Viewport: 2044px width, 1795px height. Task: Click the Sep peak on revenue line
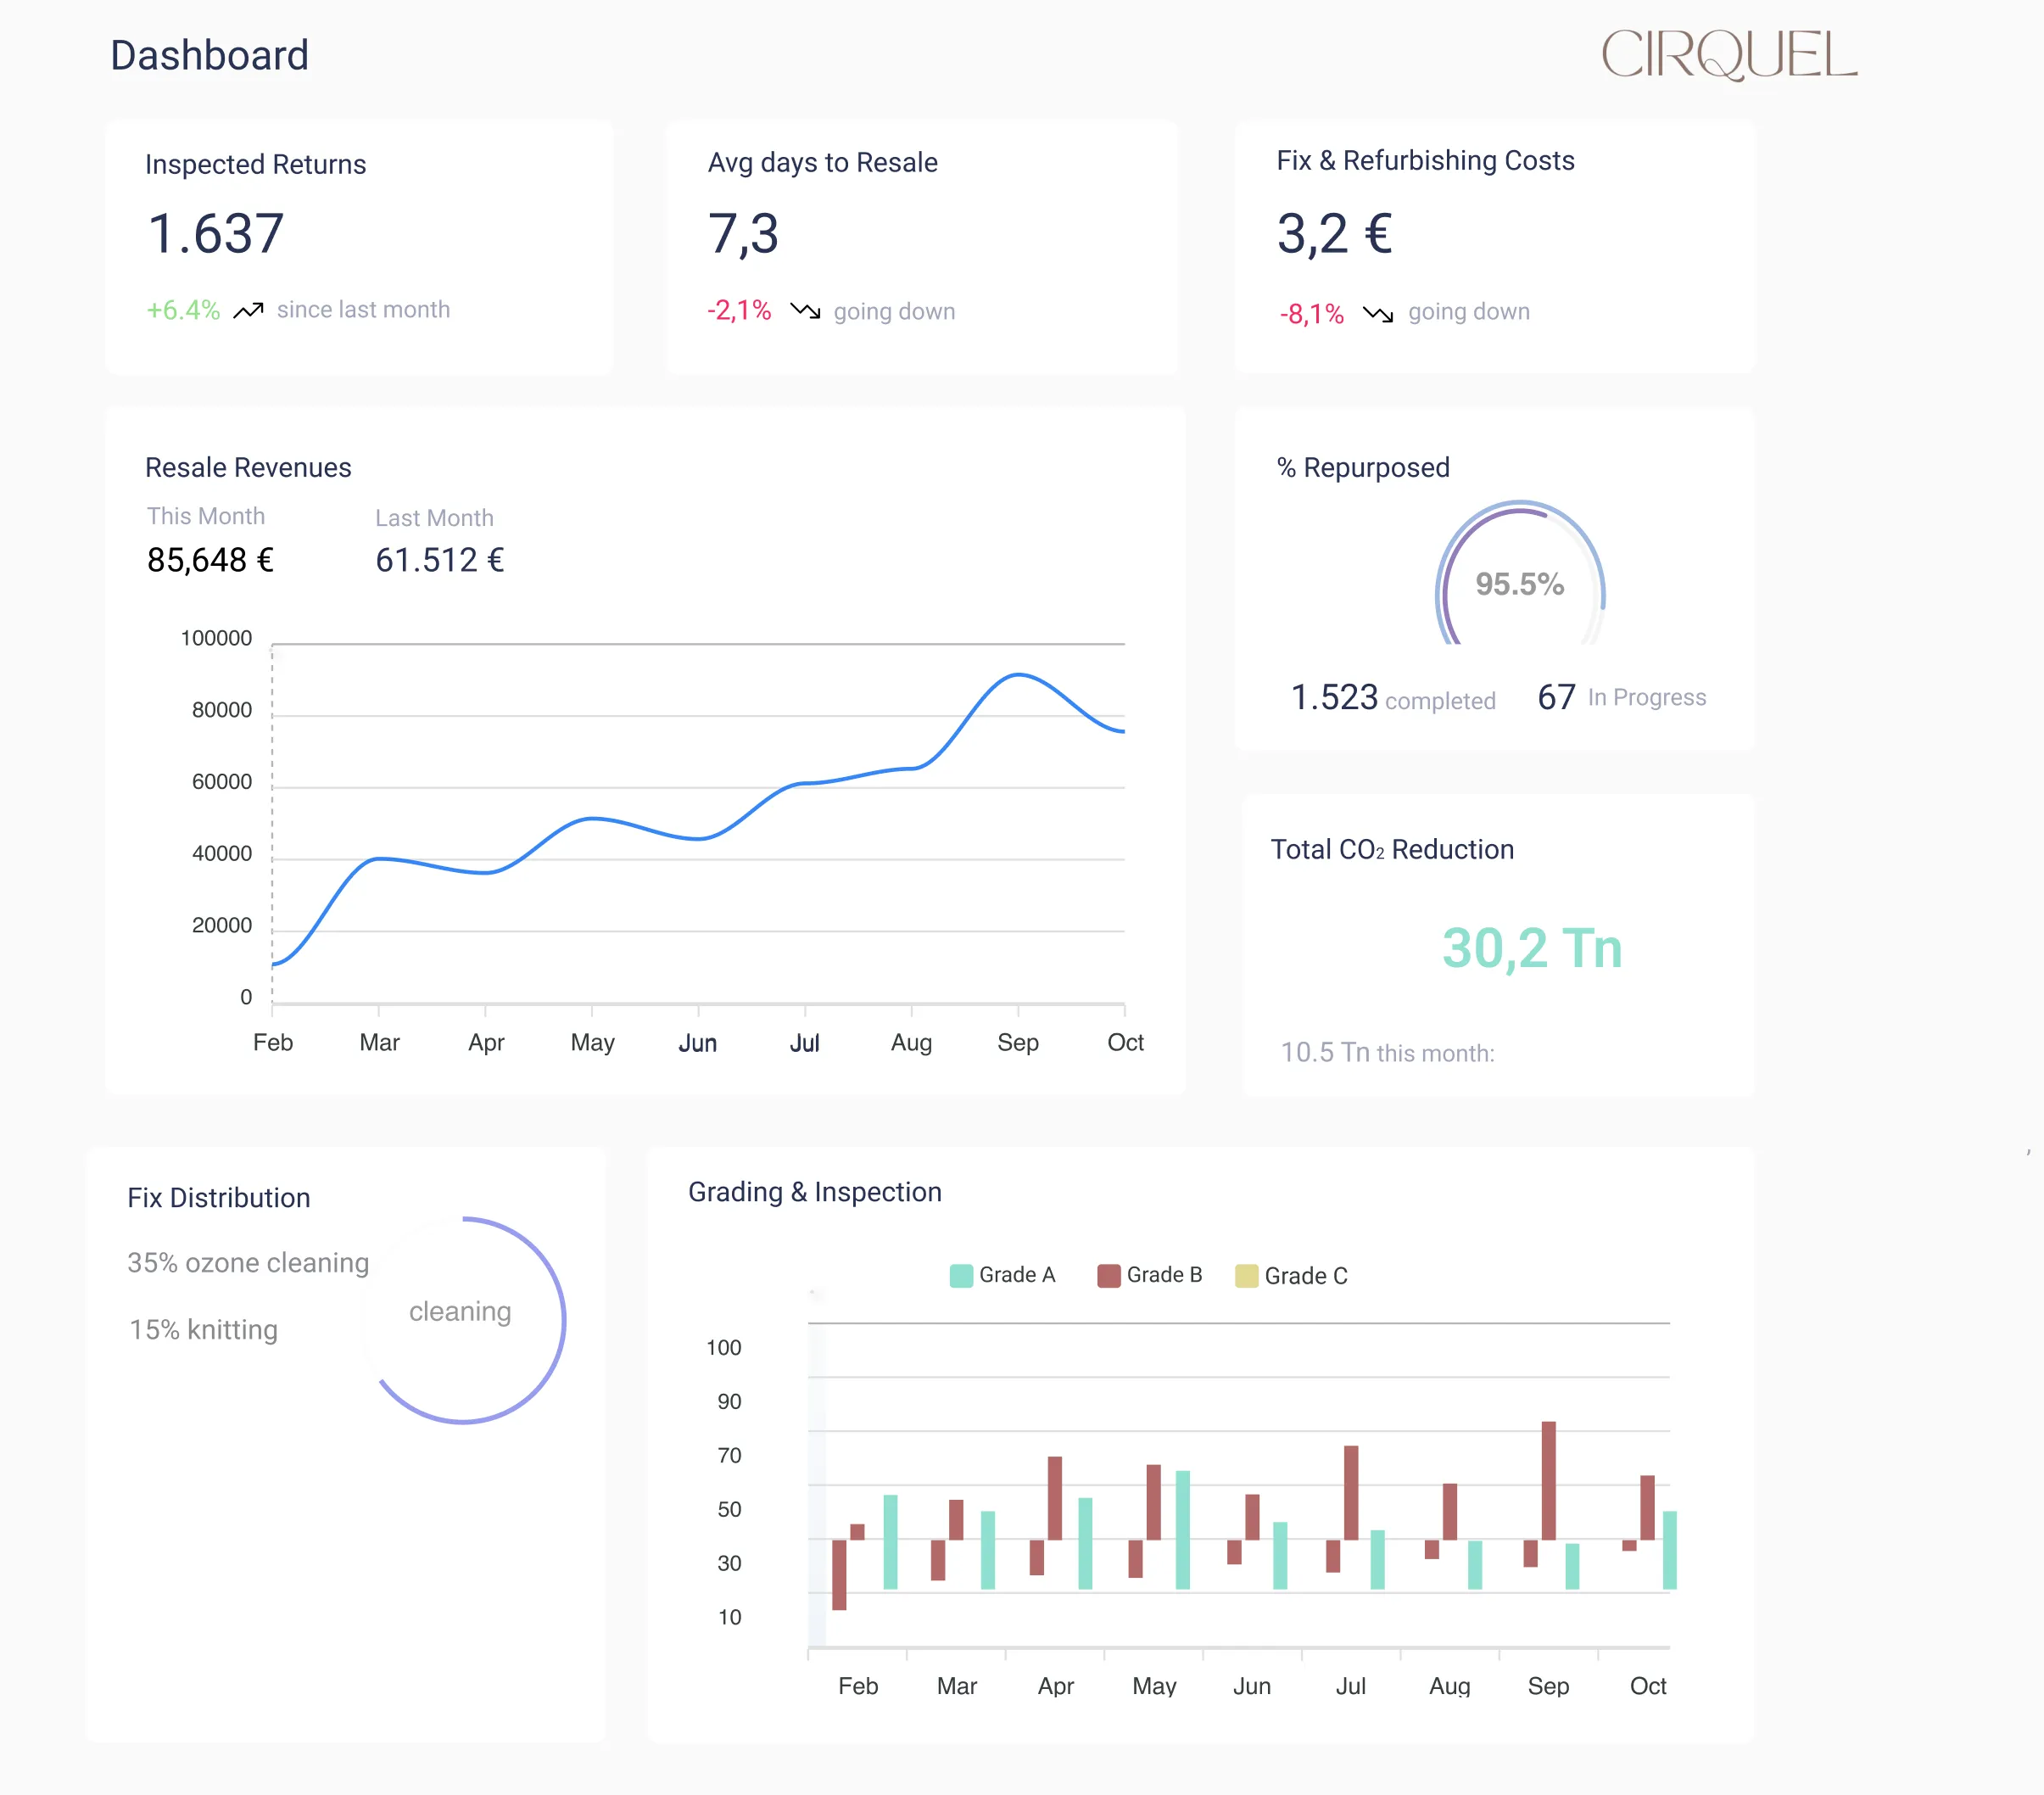point(1018,675)
